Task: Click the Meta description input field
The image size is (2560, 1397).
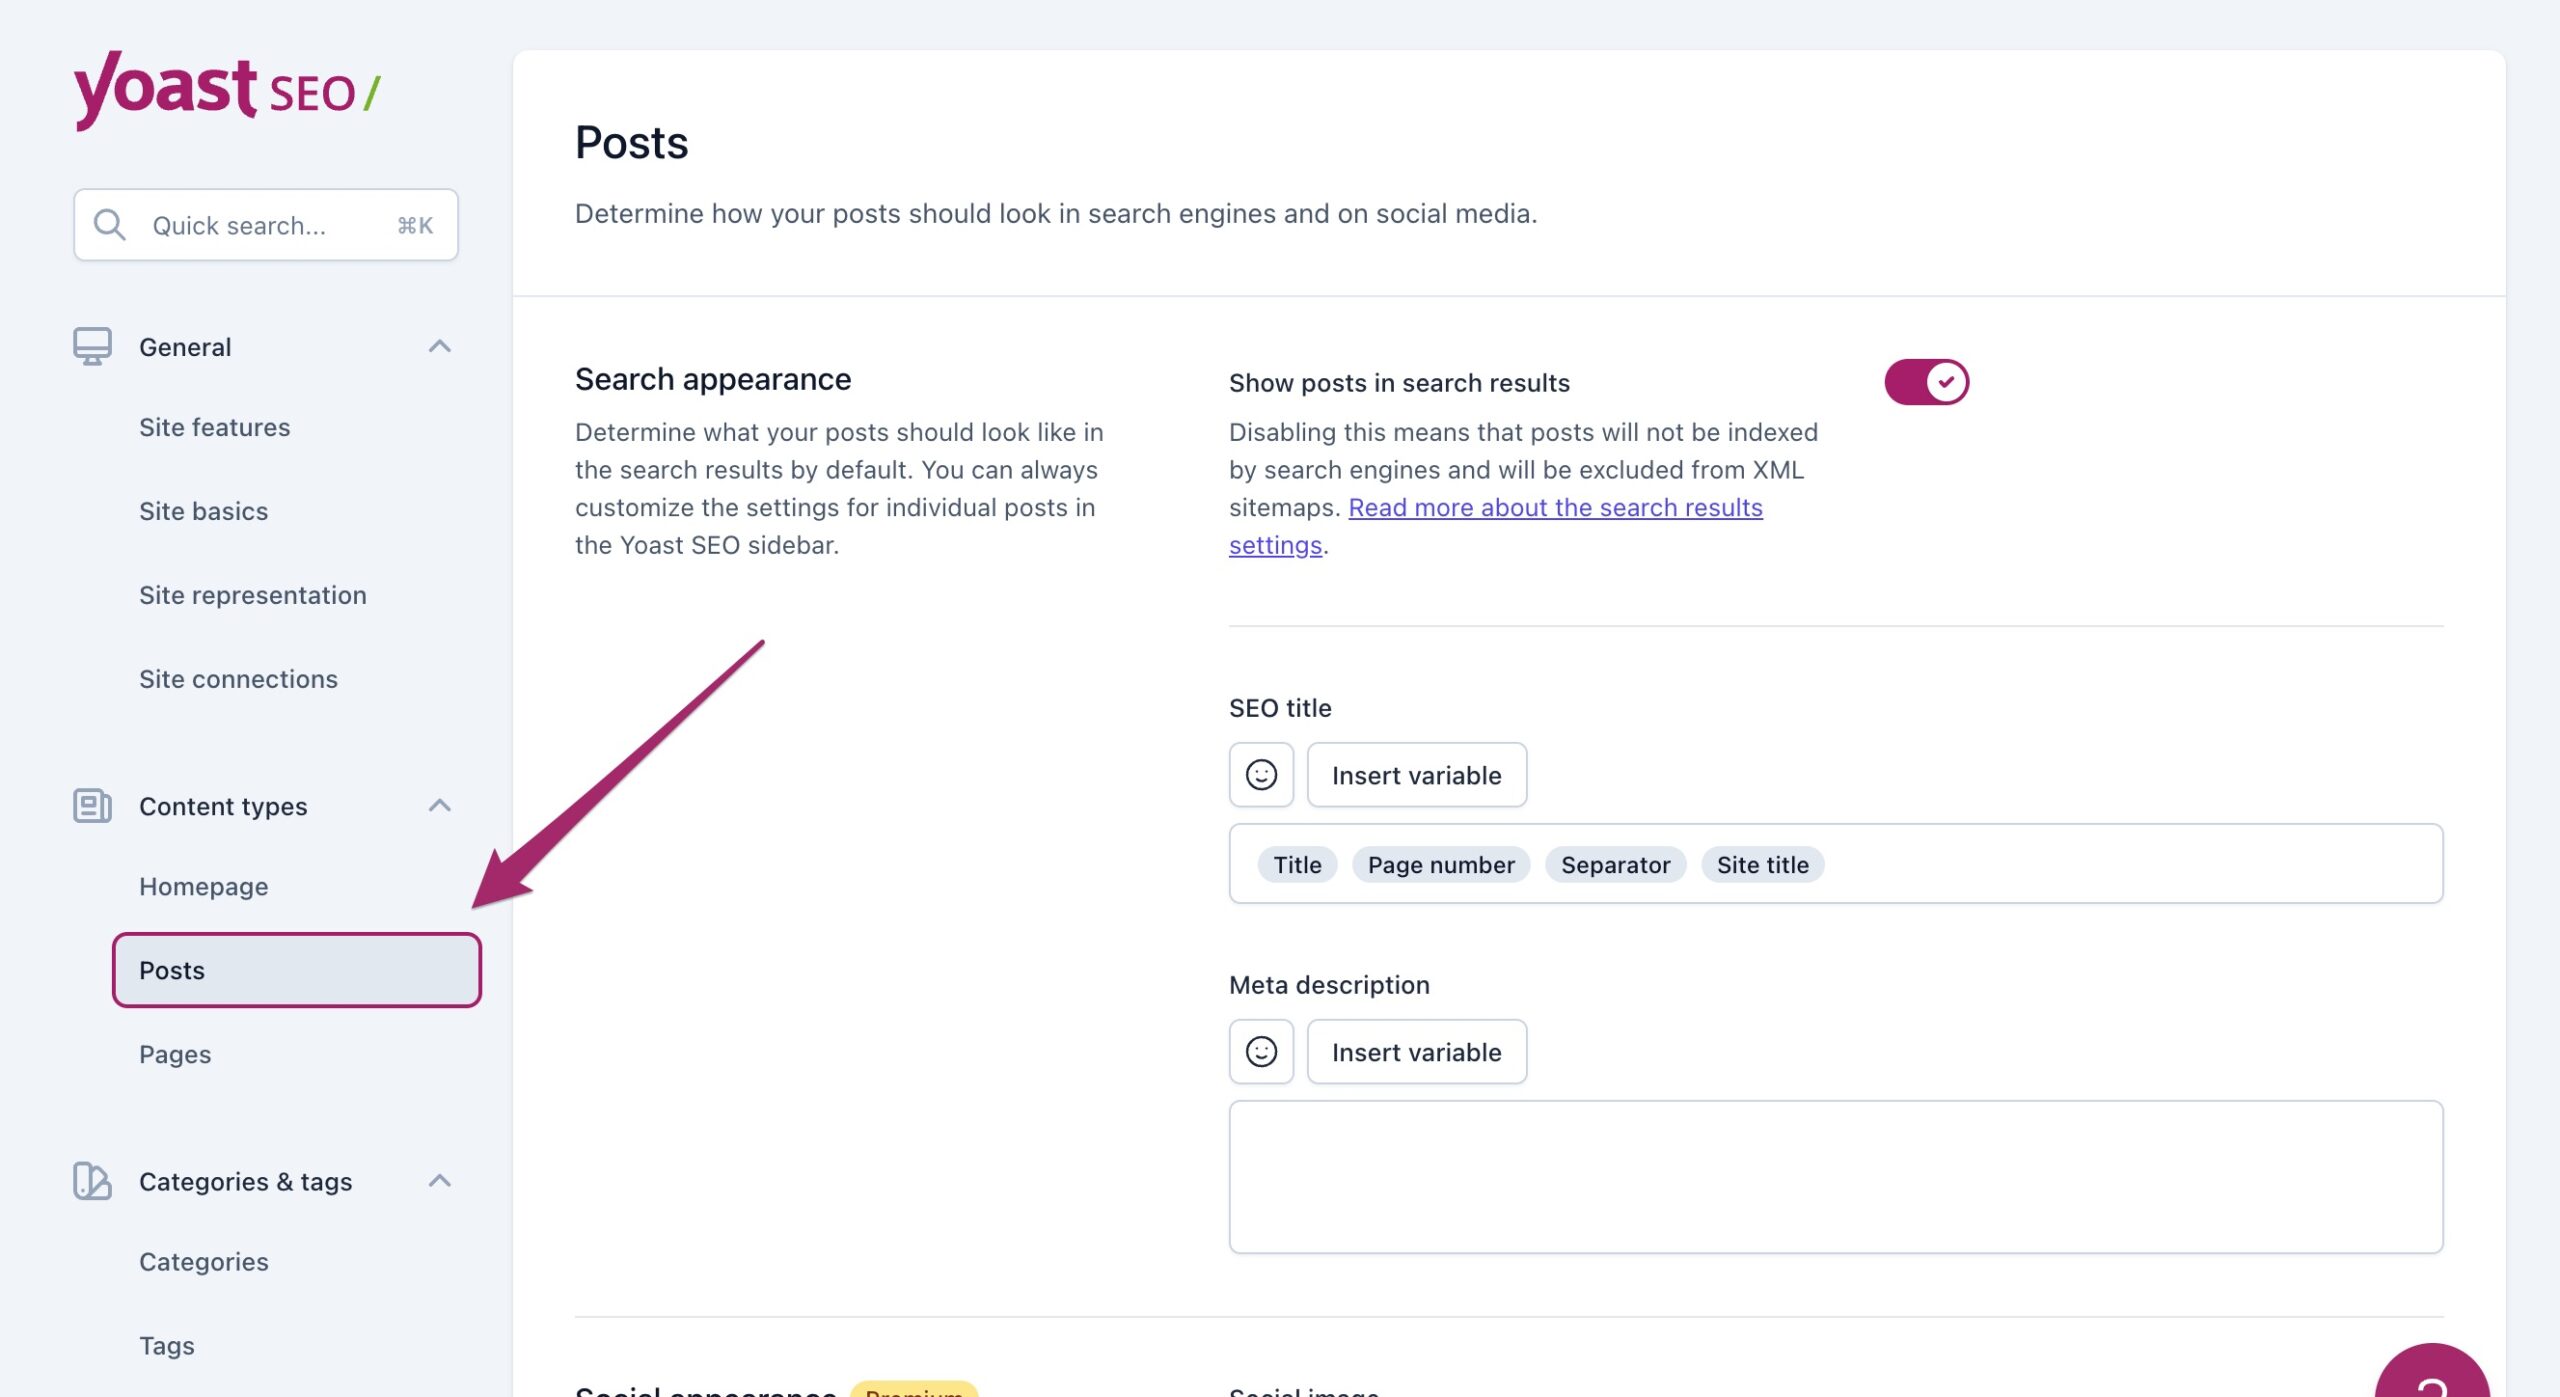Action: point(1836,1175)
